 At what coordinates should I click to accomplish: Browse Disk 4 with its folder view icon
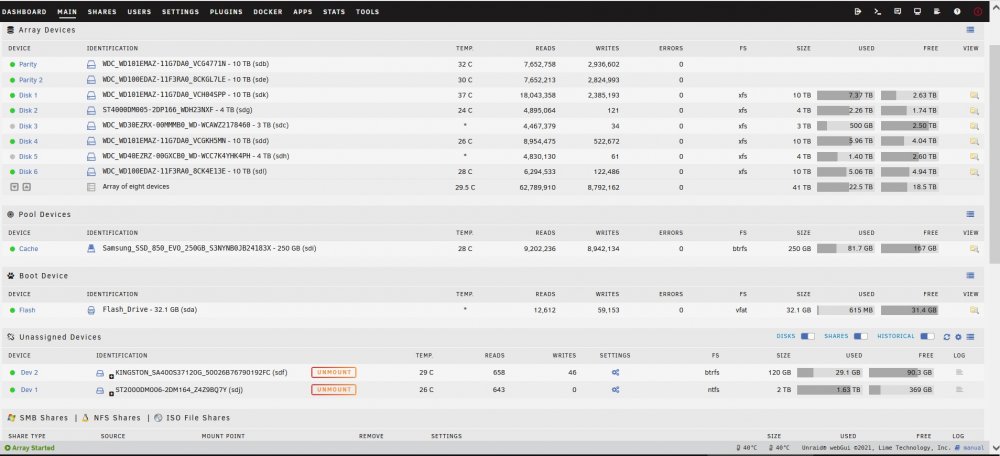(x=974, y=142)
